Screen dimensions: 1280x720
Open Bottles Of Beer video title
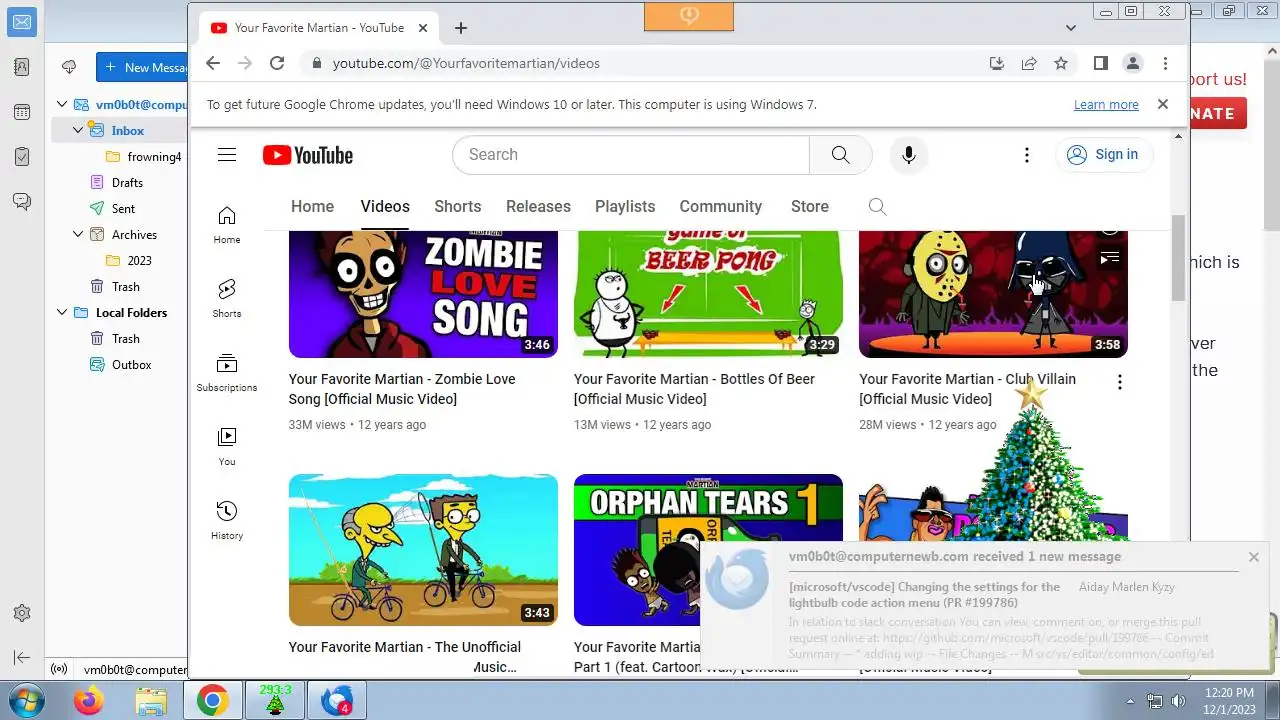click(x=694, y=389)
